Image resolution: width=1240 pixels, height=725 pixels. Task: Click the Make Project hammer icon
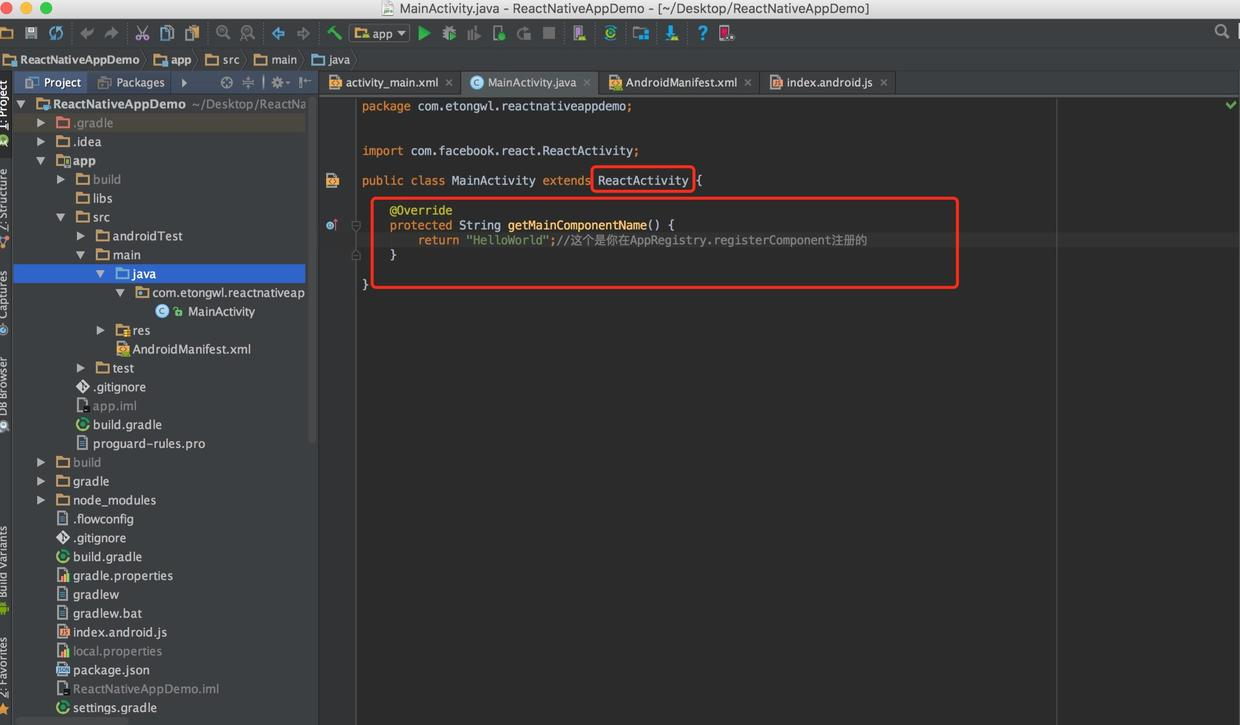[x=334, y=33]
